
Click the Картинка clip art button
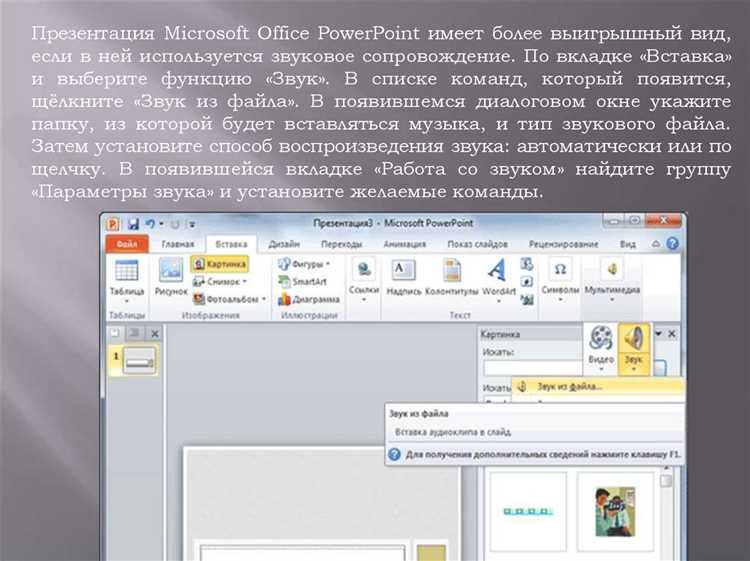point(220,264)
